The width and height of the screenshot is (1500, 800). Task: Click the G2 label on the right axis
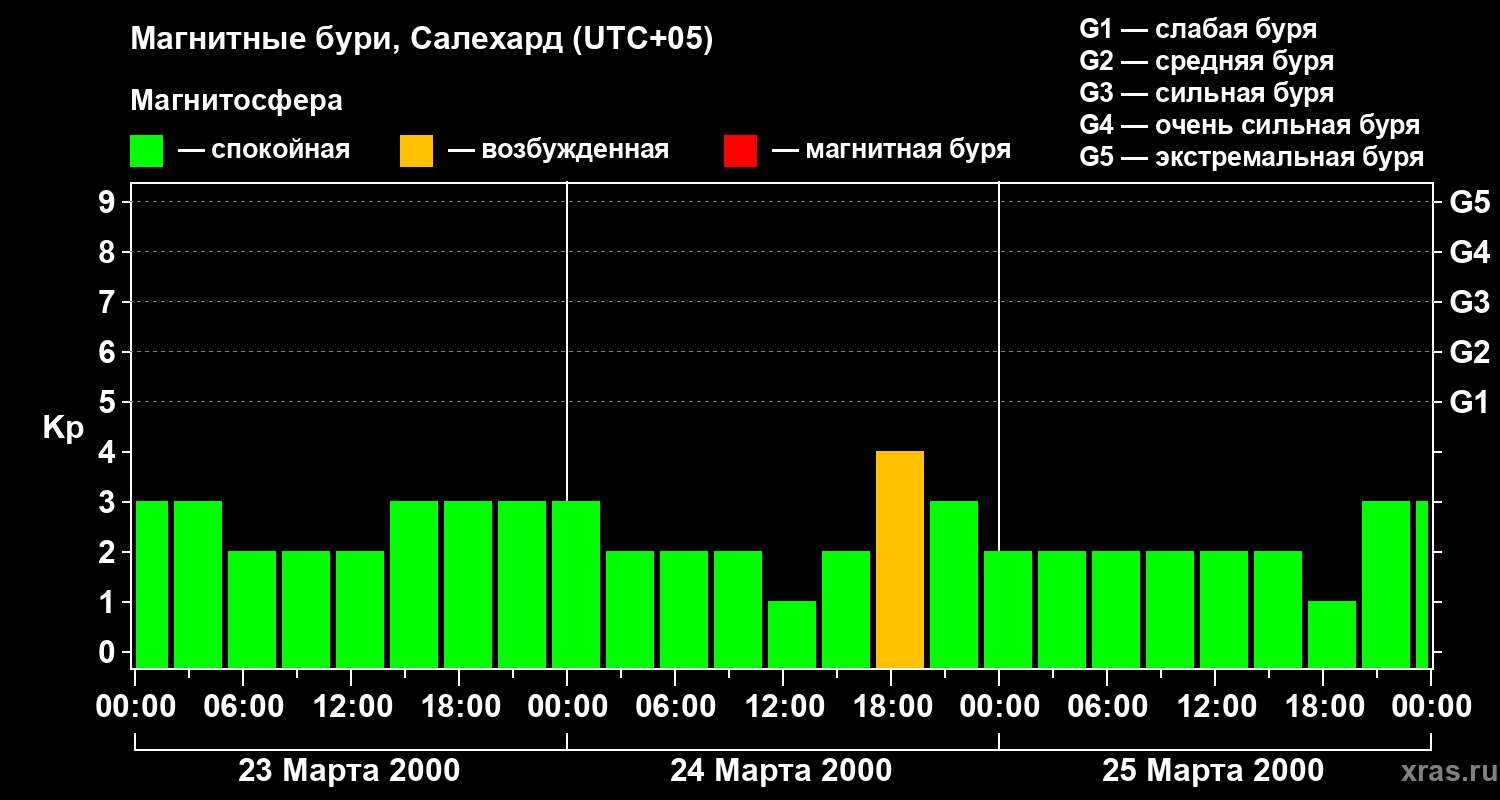point(1469,352)
